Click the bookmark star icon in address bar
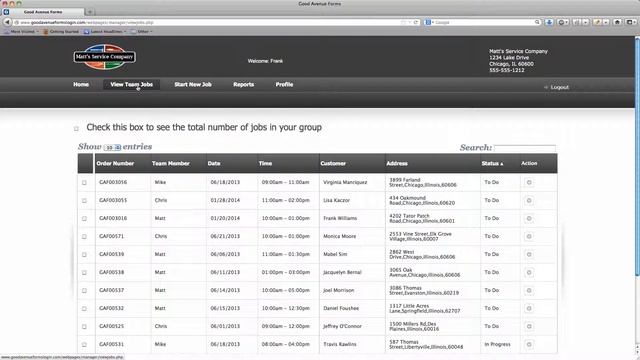Image resolution: width=640 pixels, height=360 pixels. [403, 22]
